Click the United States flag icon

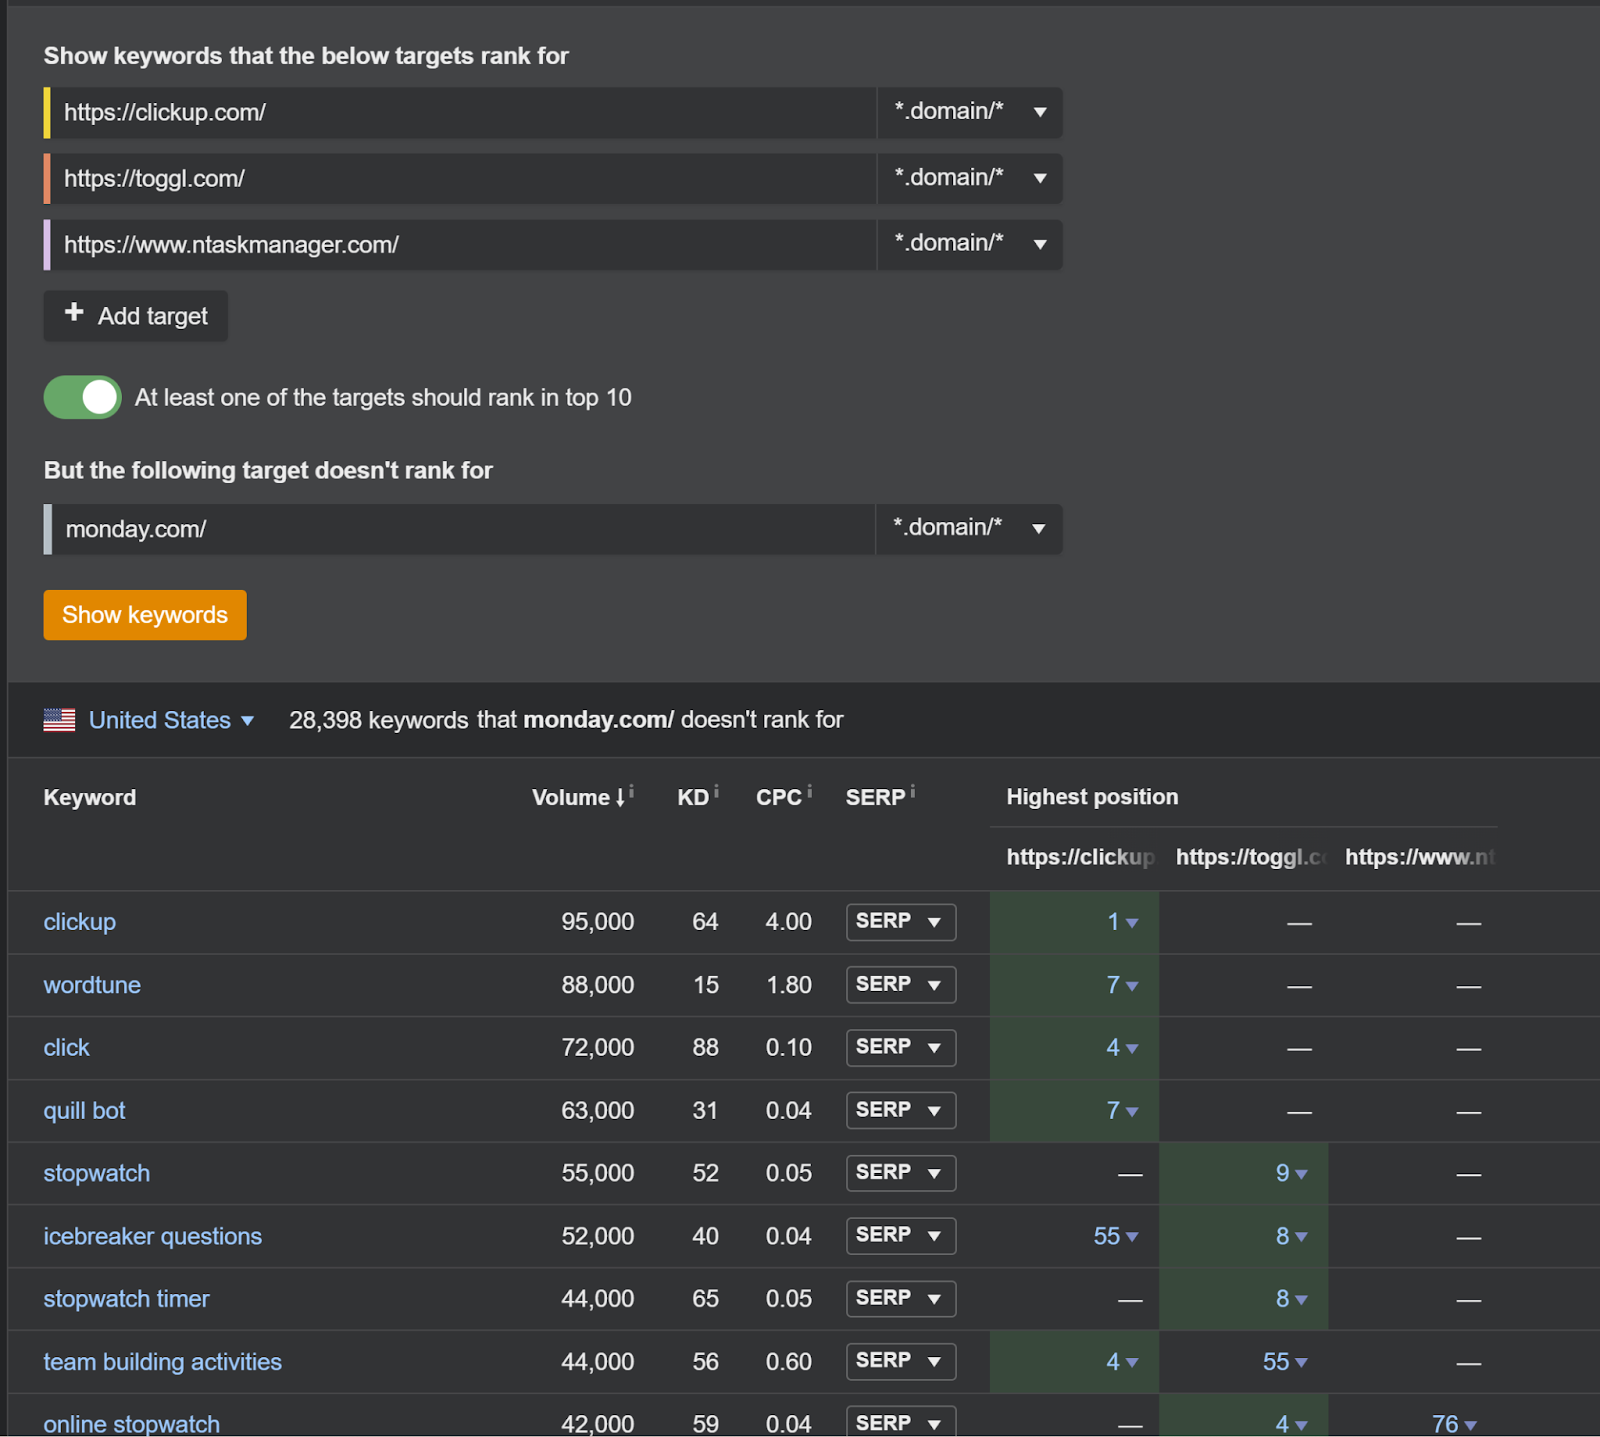[x=59, y=720]
